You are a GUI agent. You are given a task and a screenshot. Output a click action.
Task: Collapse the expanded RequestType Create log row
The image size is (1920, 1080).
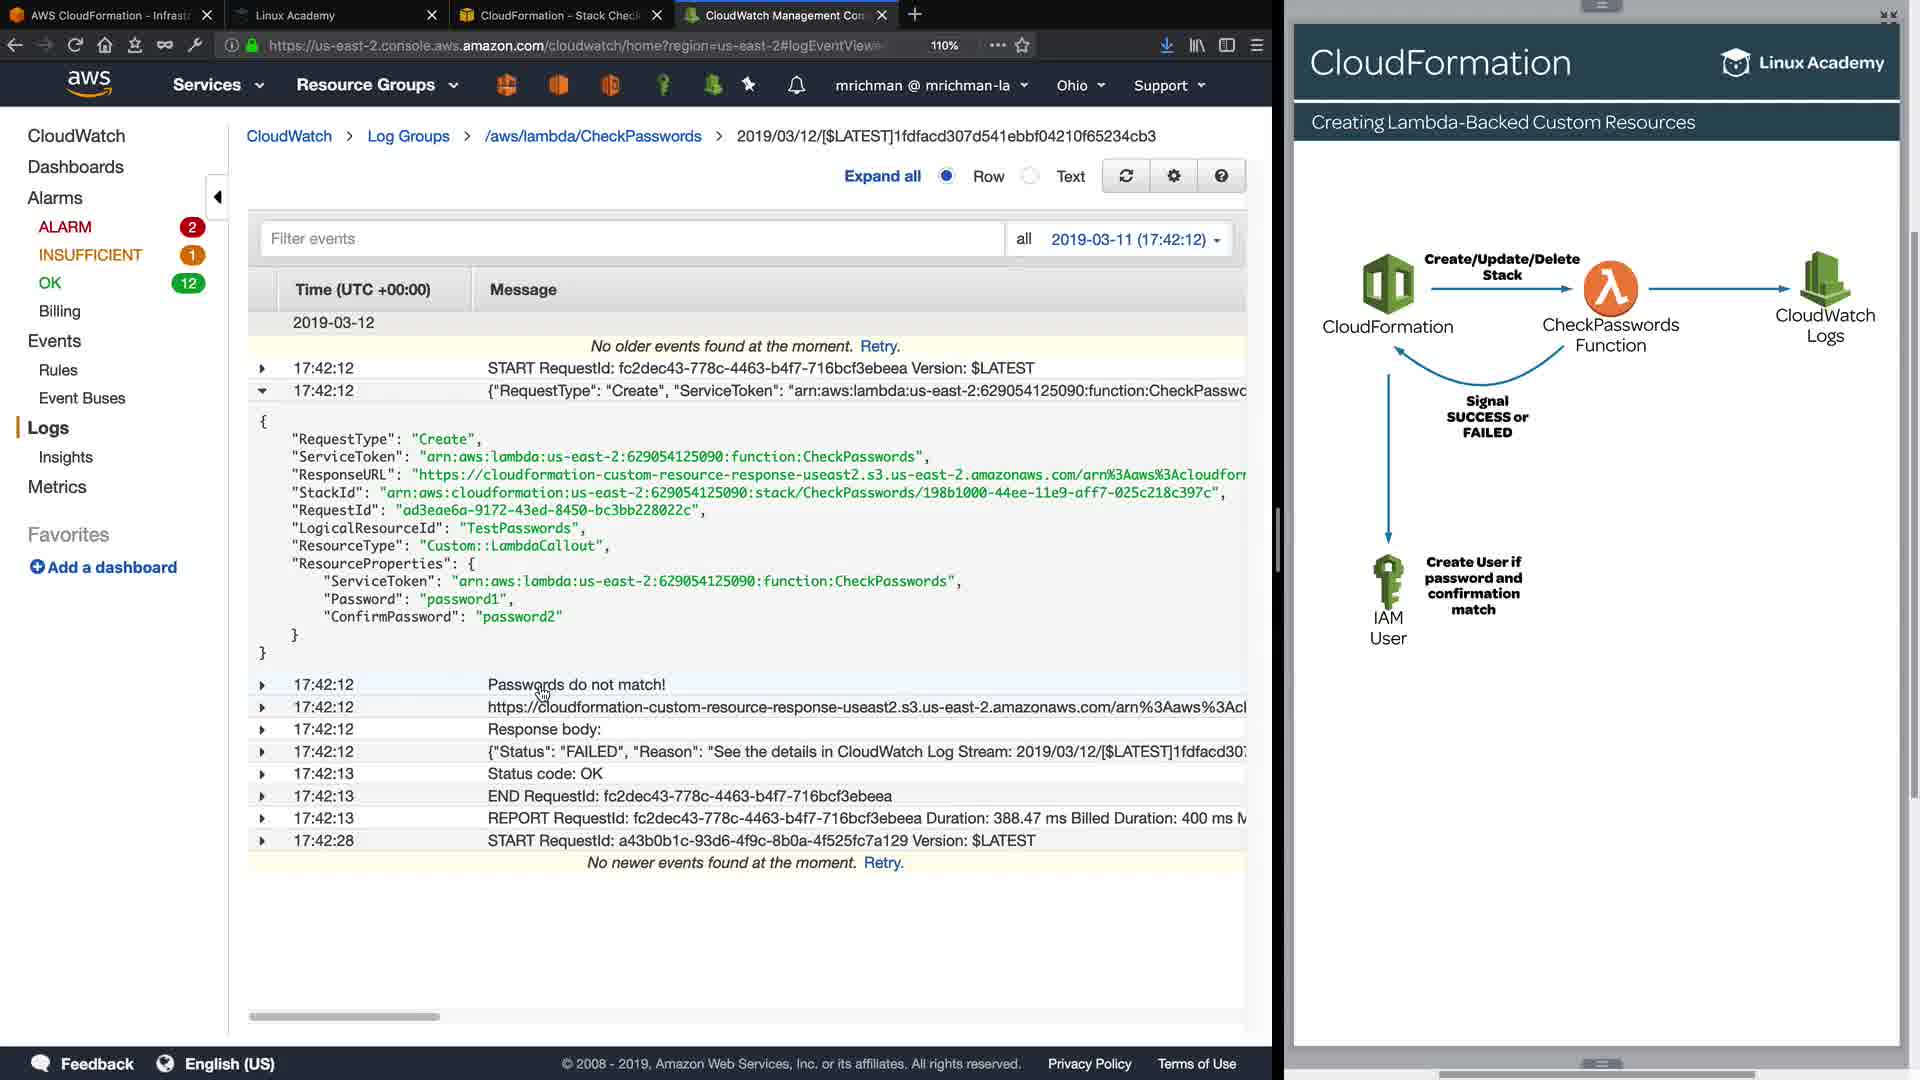pyautogui.click(x=262, y=391)
